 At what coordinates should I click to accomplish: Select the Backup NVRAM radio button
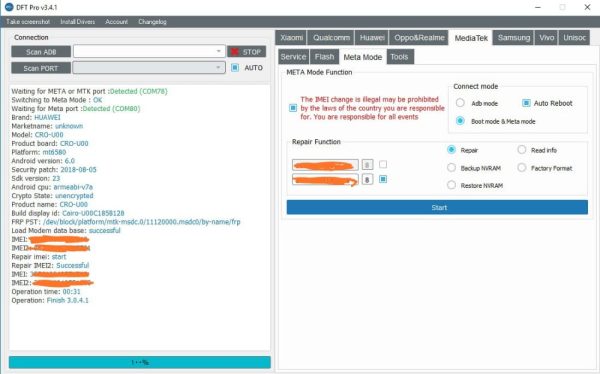(452, 168)
